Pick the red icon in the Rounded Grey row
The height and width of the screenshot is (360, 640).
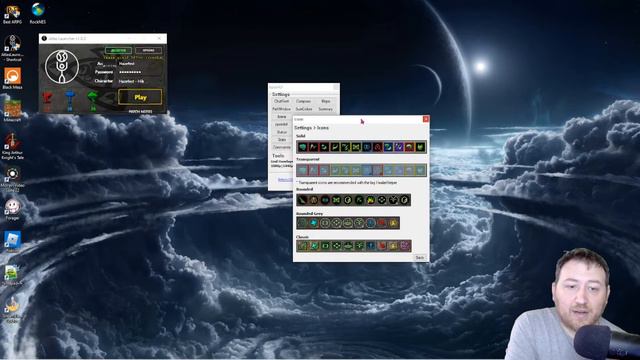coord(382,222)
